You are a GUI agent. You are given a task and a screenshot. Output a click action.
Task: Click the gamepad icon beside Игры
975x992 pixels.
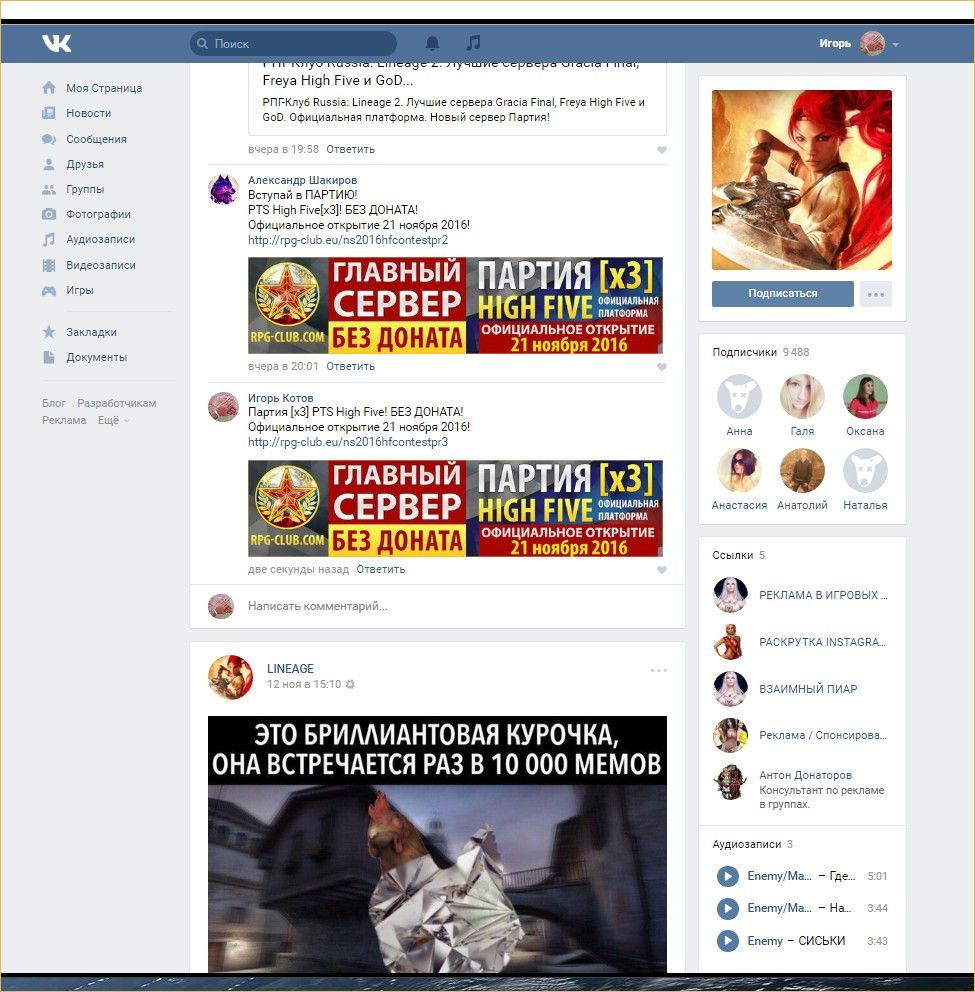[49, 290]
